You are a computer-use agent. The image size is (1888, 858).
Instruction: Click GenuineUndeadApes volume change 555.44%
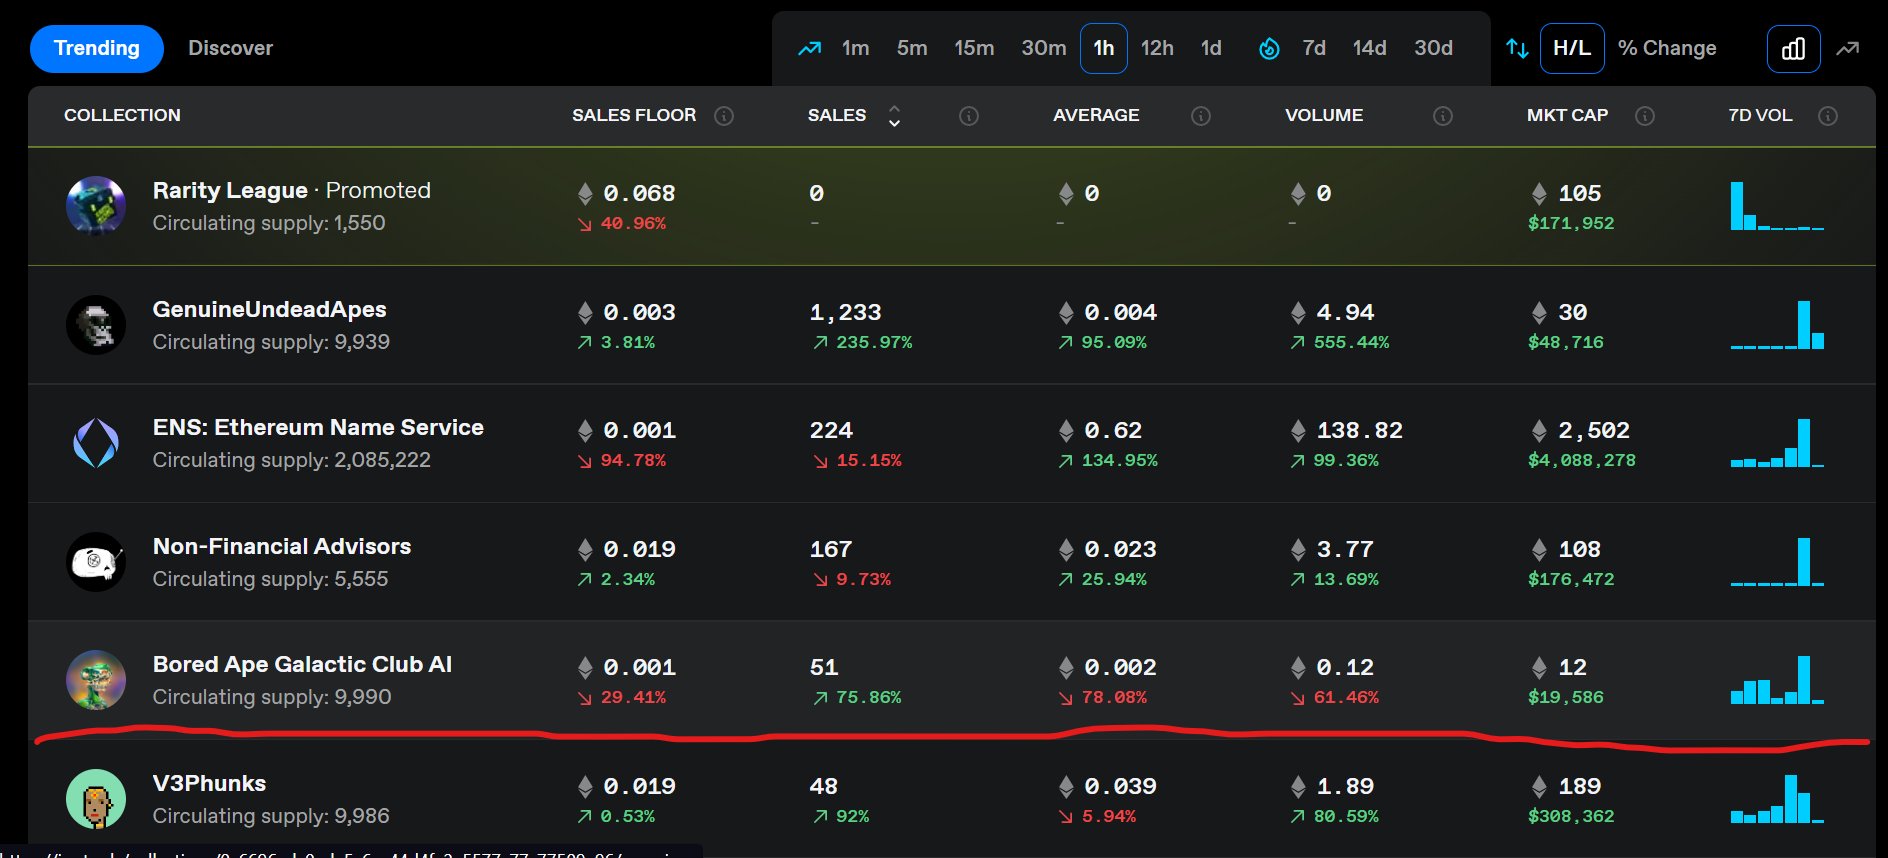[x=1351, y=342]
